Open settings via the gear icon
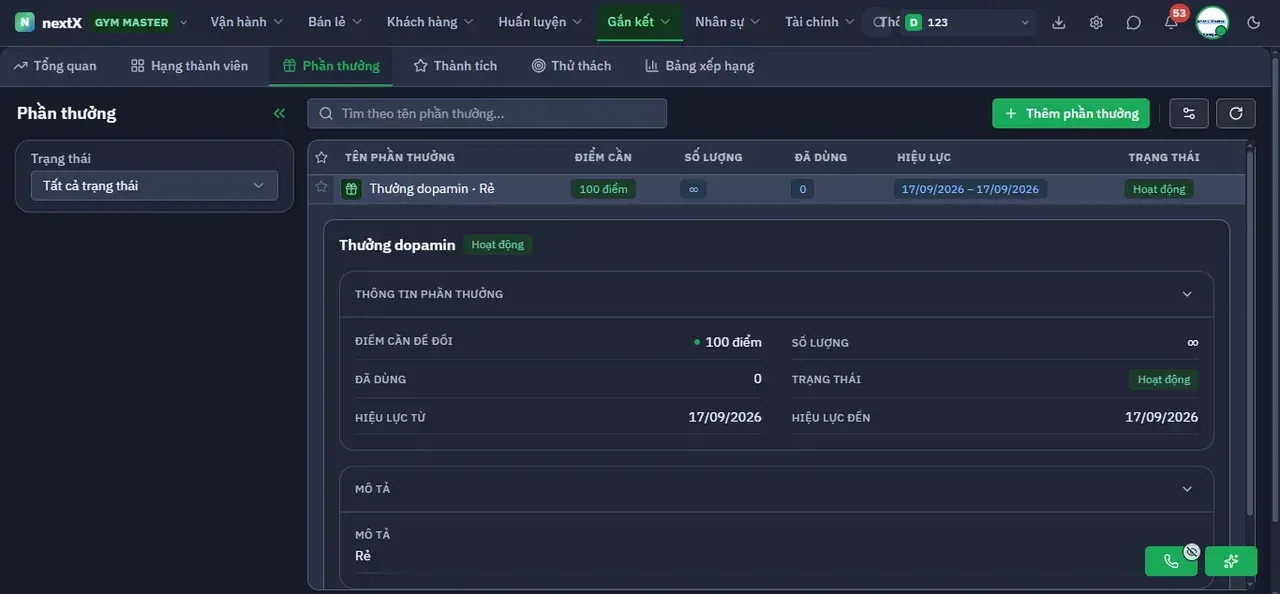The height and width of the screenshot is (594, 1280). click(1096, 22)
